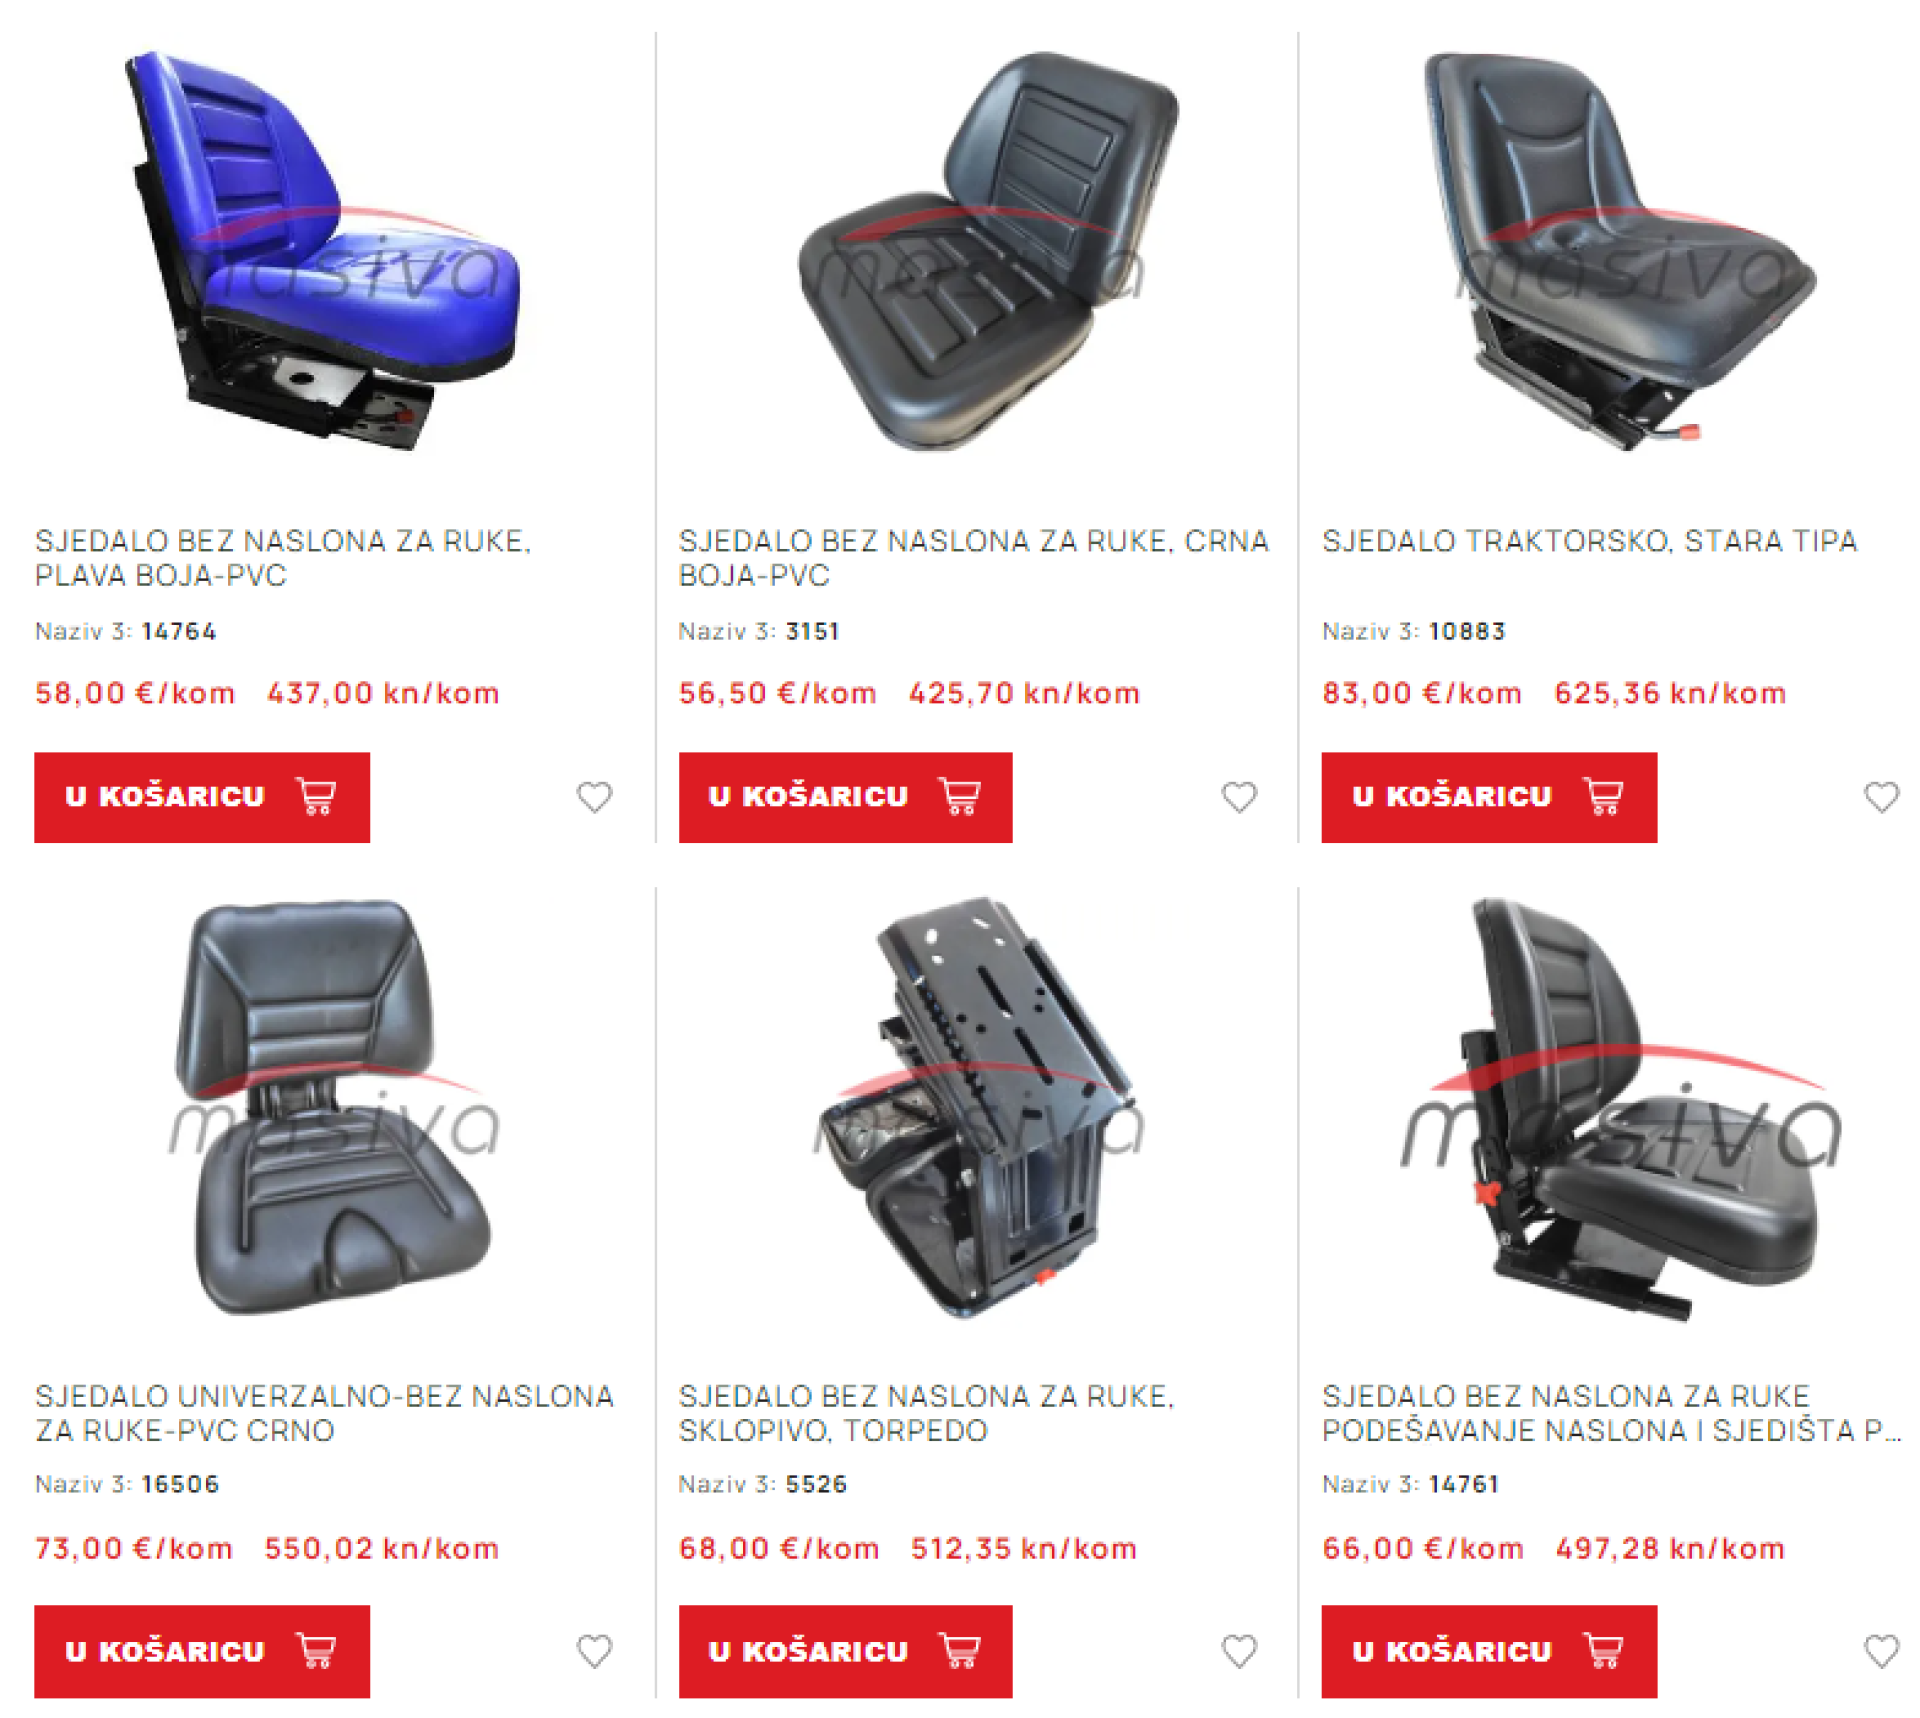
Task: Open the SJEDALO TRAKTORSKO, STARA TIPA title link
Action: click(x=1589, y=541)
